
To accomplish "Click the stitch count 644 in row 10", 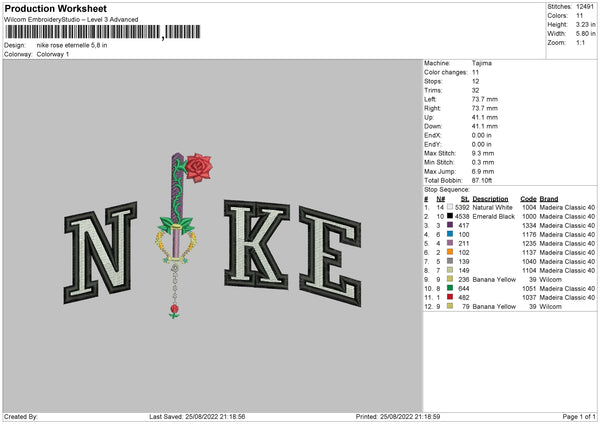I will [x=464, y=289].
